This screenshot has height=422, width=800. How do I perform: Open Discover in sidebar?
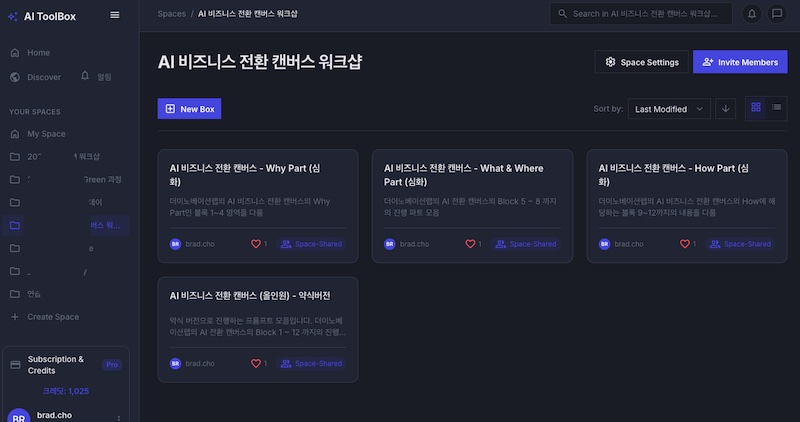pos(43,76)
